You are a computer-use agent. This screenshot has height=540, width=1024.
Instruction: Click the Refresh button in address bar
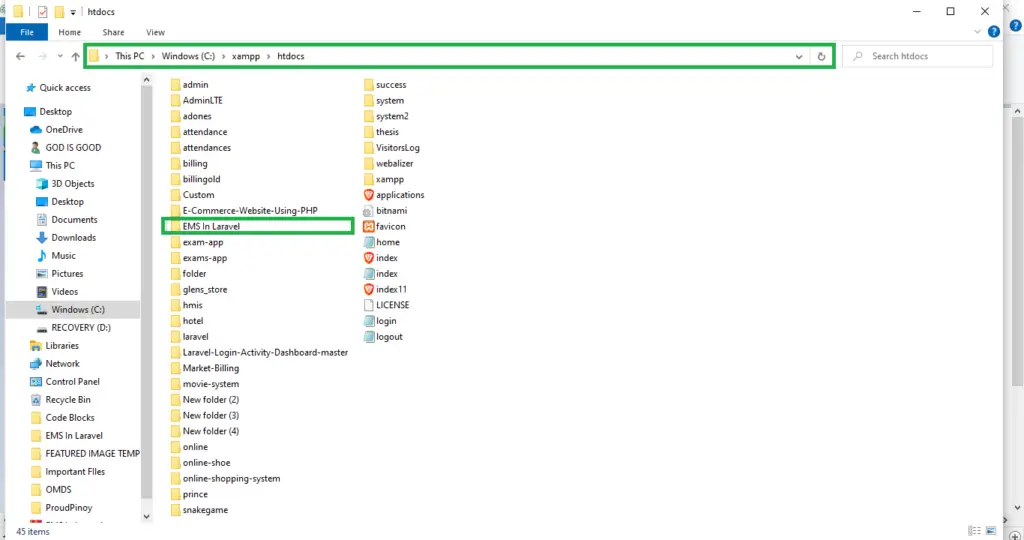pos(821,56)
